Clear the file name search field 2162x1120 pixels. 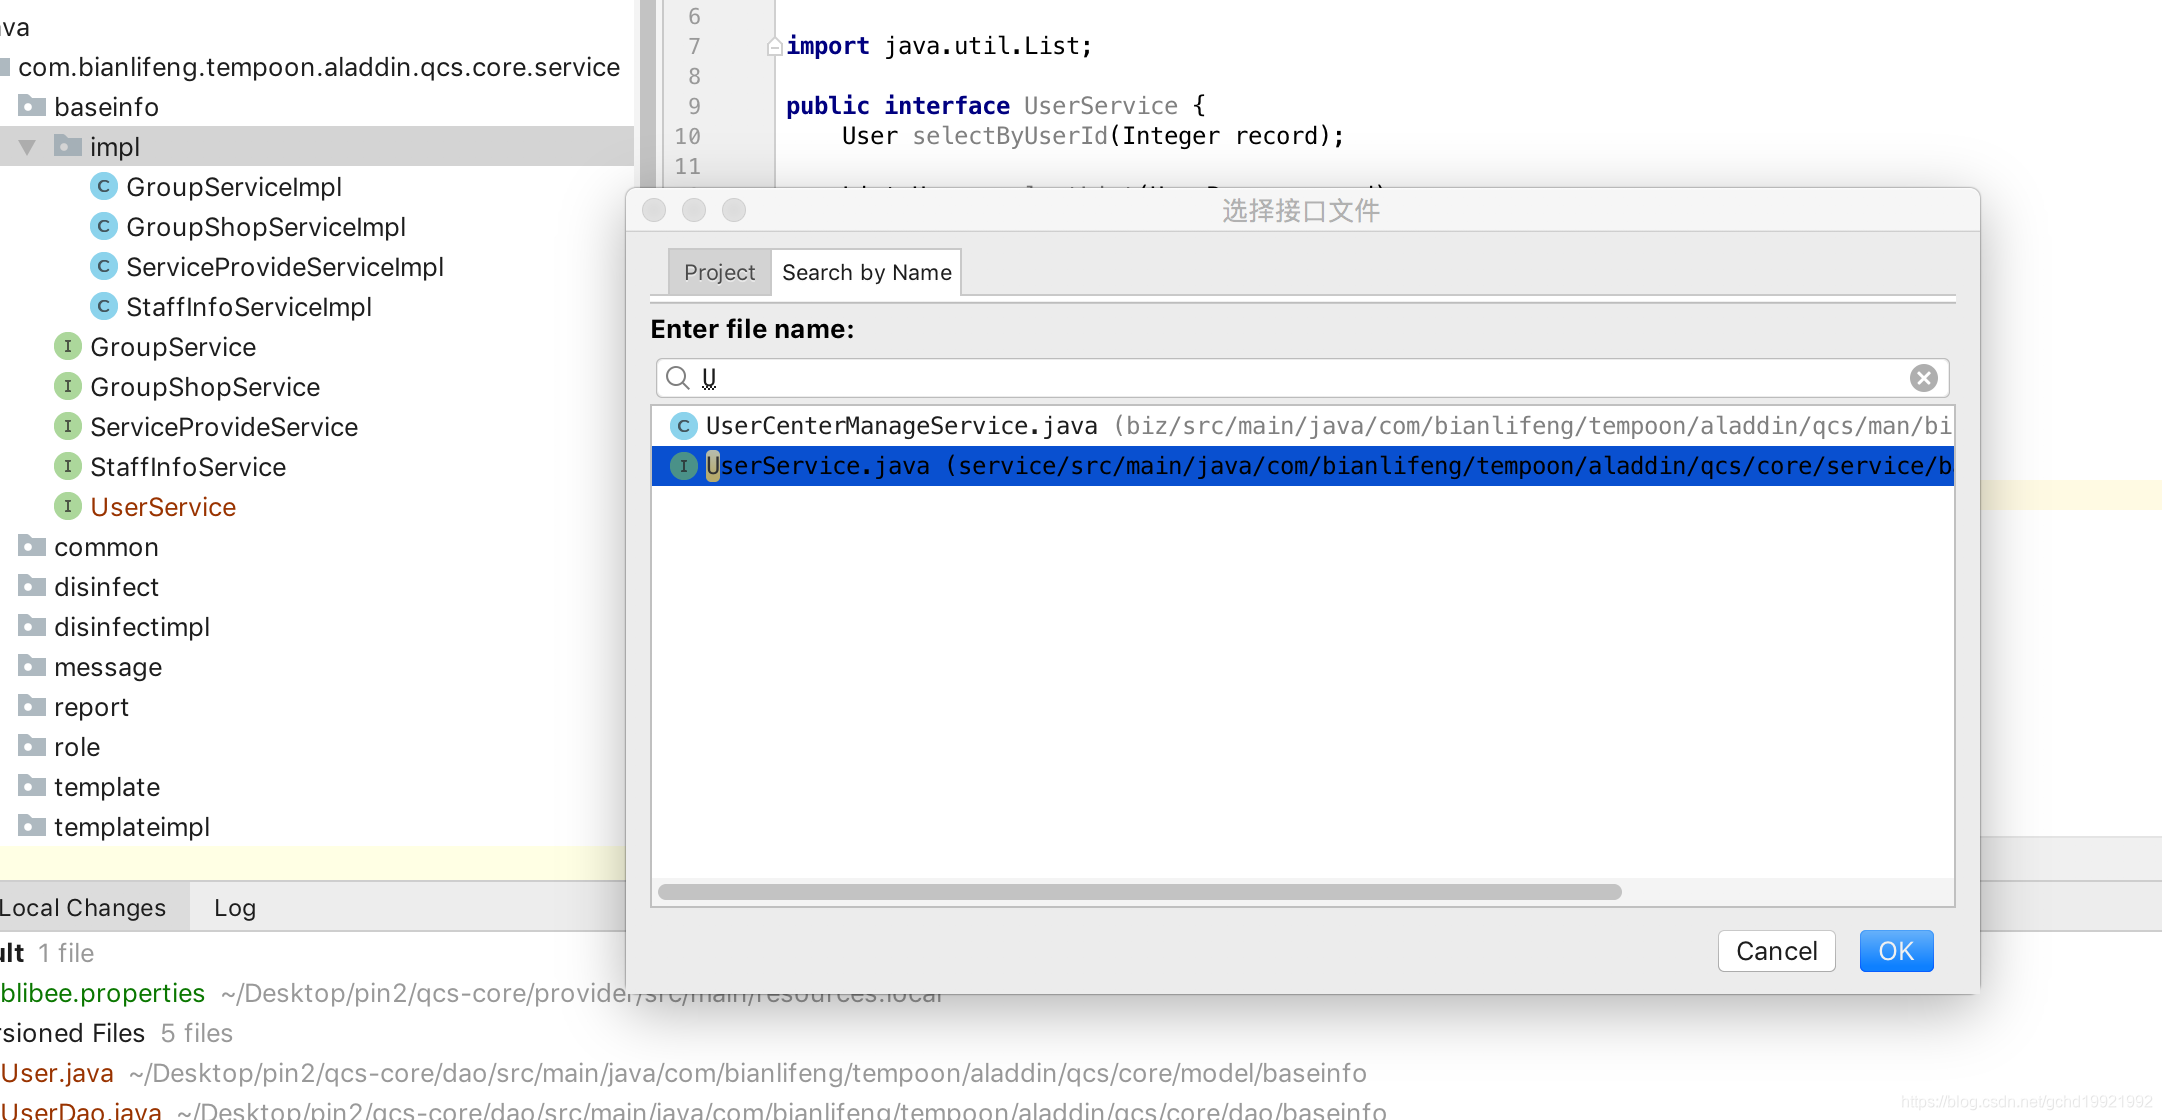[1923, 378]
